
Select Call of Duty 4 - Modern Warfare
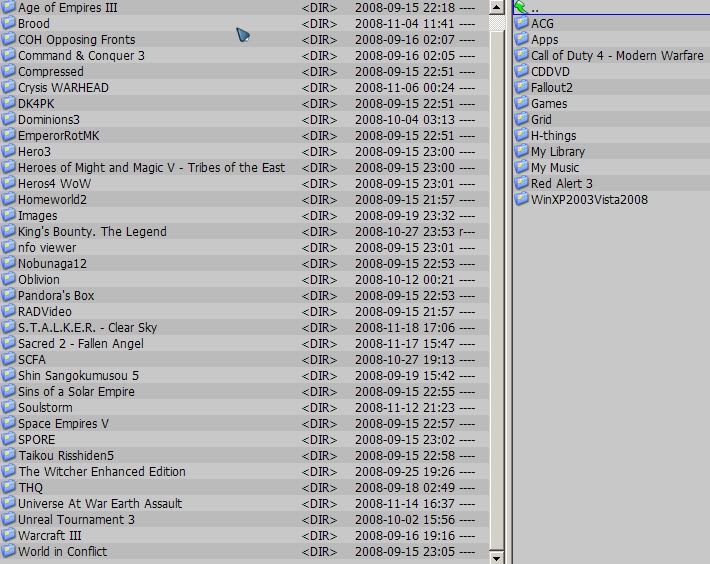[617, 56]
